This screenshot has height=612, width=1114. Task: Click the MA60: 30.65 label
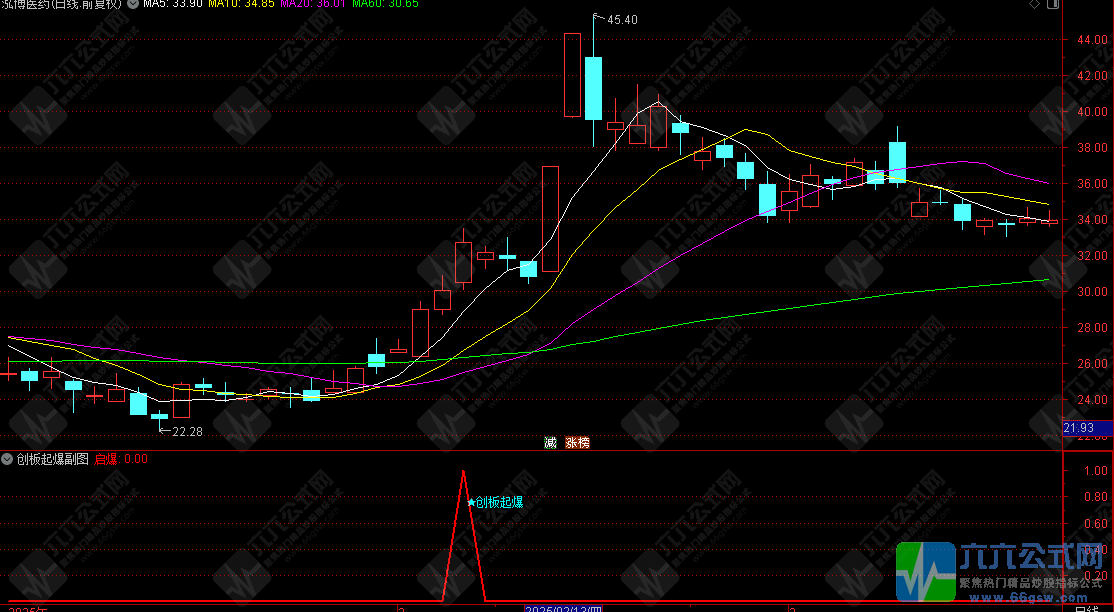click(385, 4)
